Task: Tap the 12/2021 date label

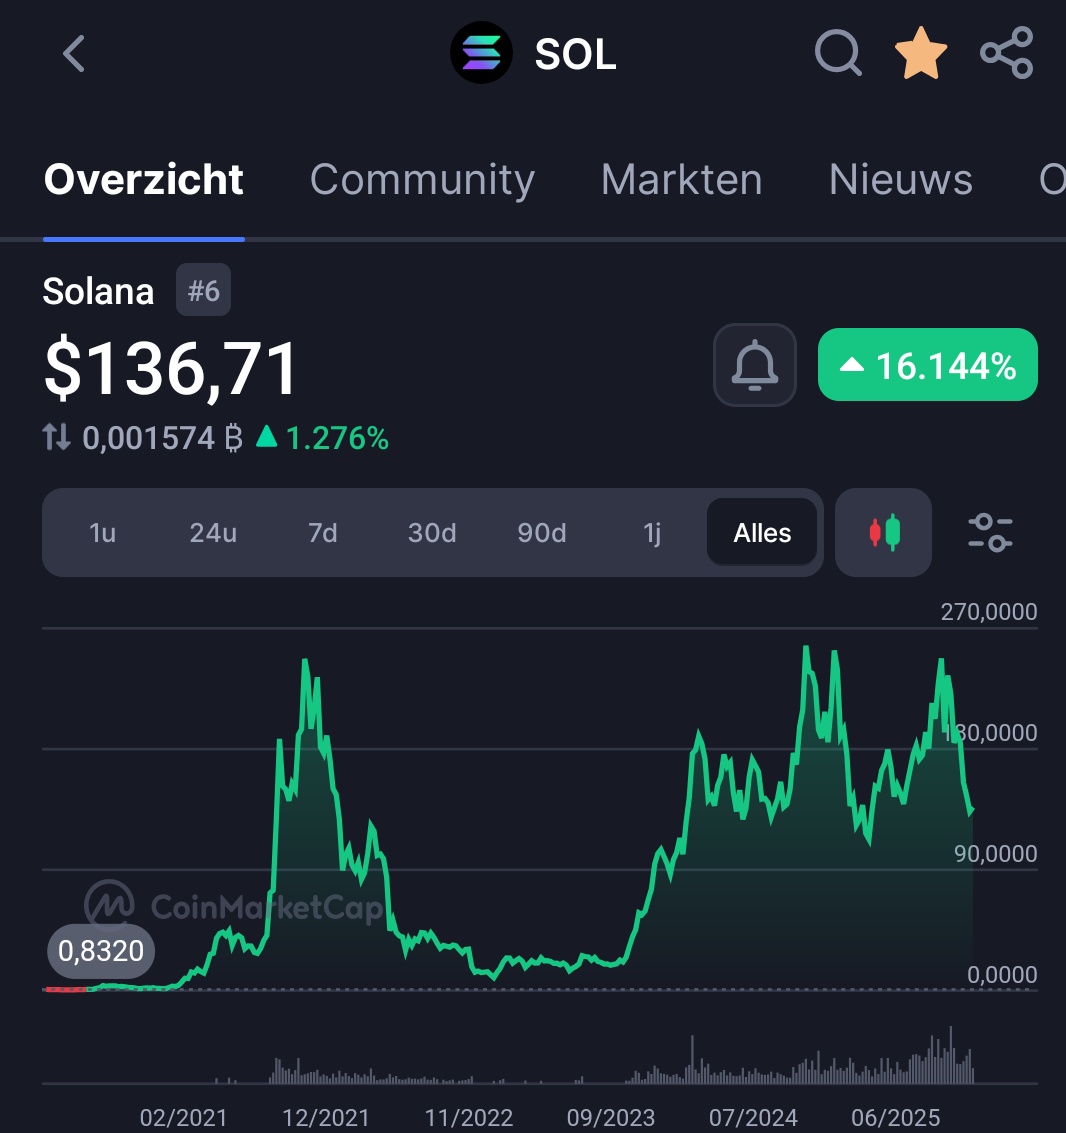Action: coord(325,1118)
